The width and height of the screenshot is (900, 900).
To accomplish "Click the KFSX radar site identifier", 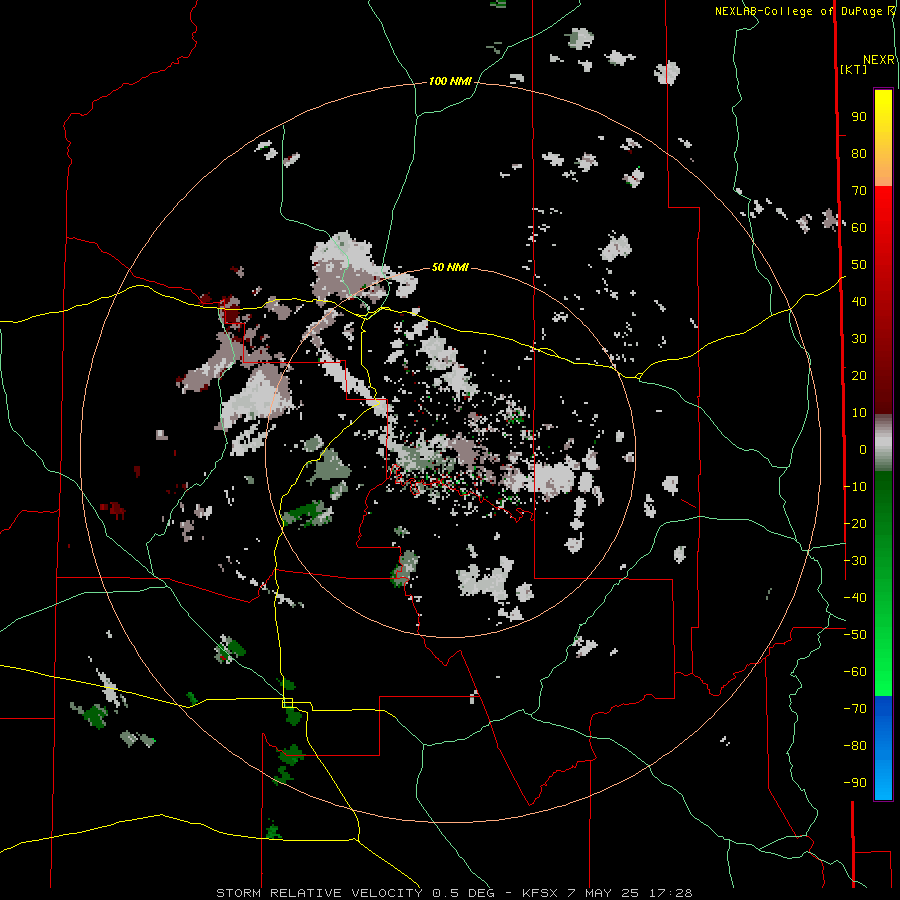I will (x=540, y=893).
